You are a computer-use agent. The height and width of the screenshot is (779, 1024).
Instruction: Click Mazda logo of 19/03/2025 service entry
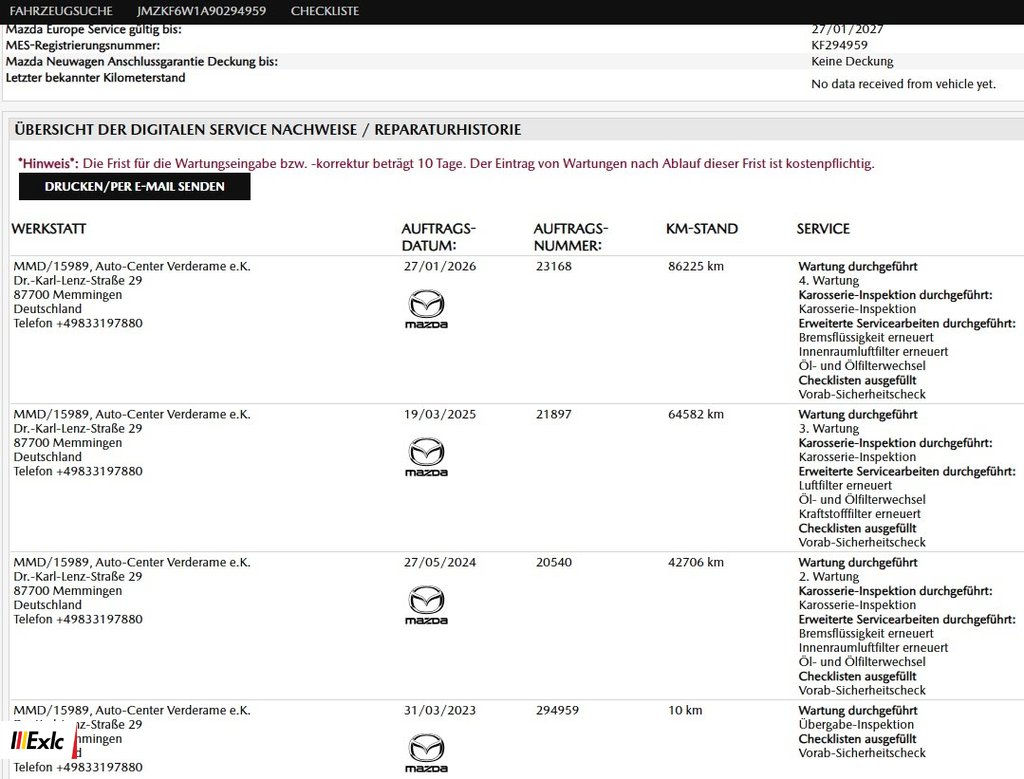pyautogui.click(x=426, y=457)
